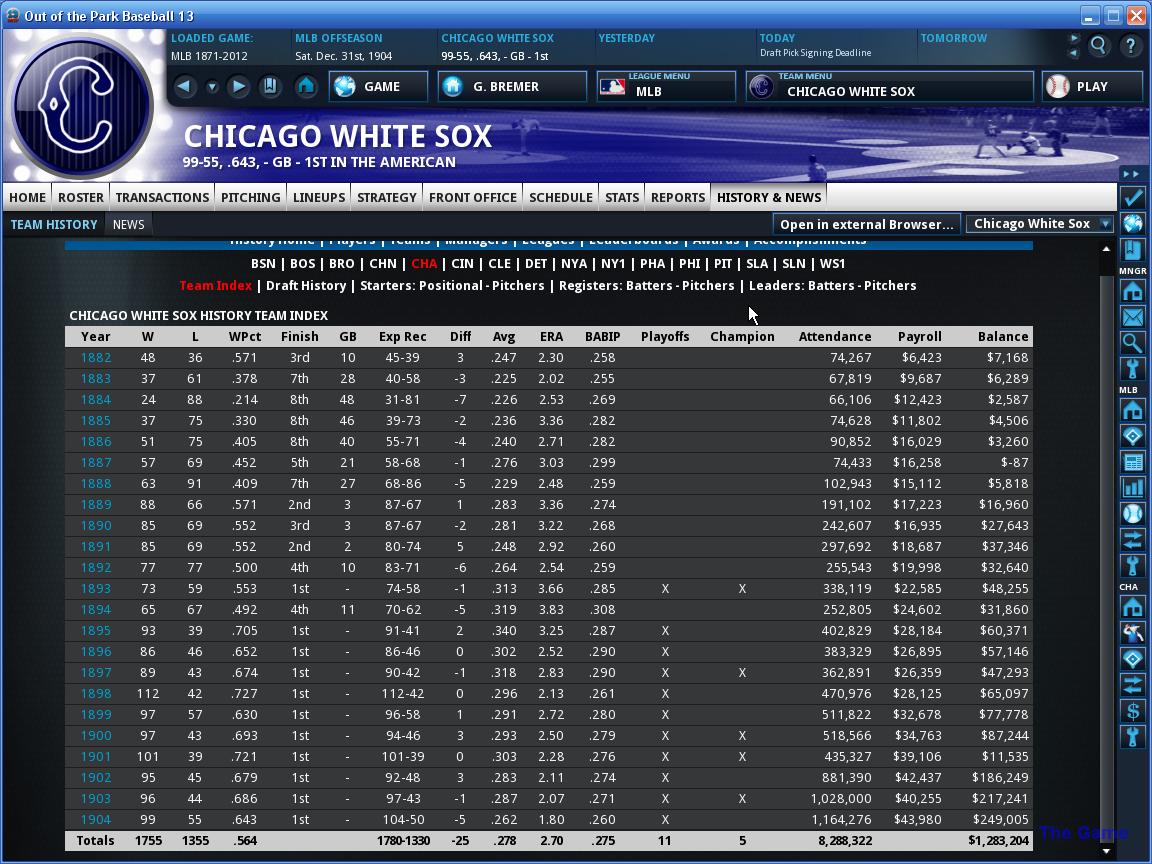
Task: Open the Chicago White Sox team dropdown
Action: click(x=1039, y=224)
